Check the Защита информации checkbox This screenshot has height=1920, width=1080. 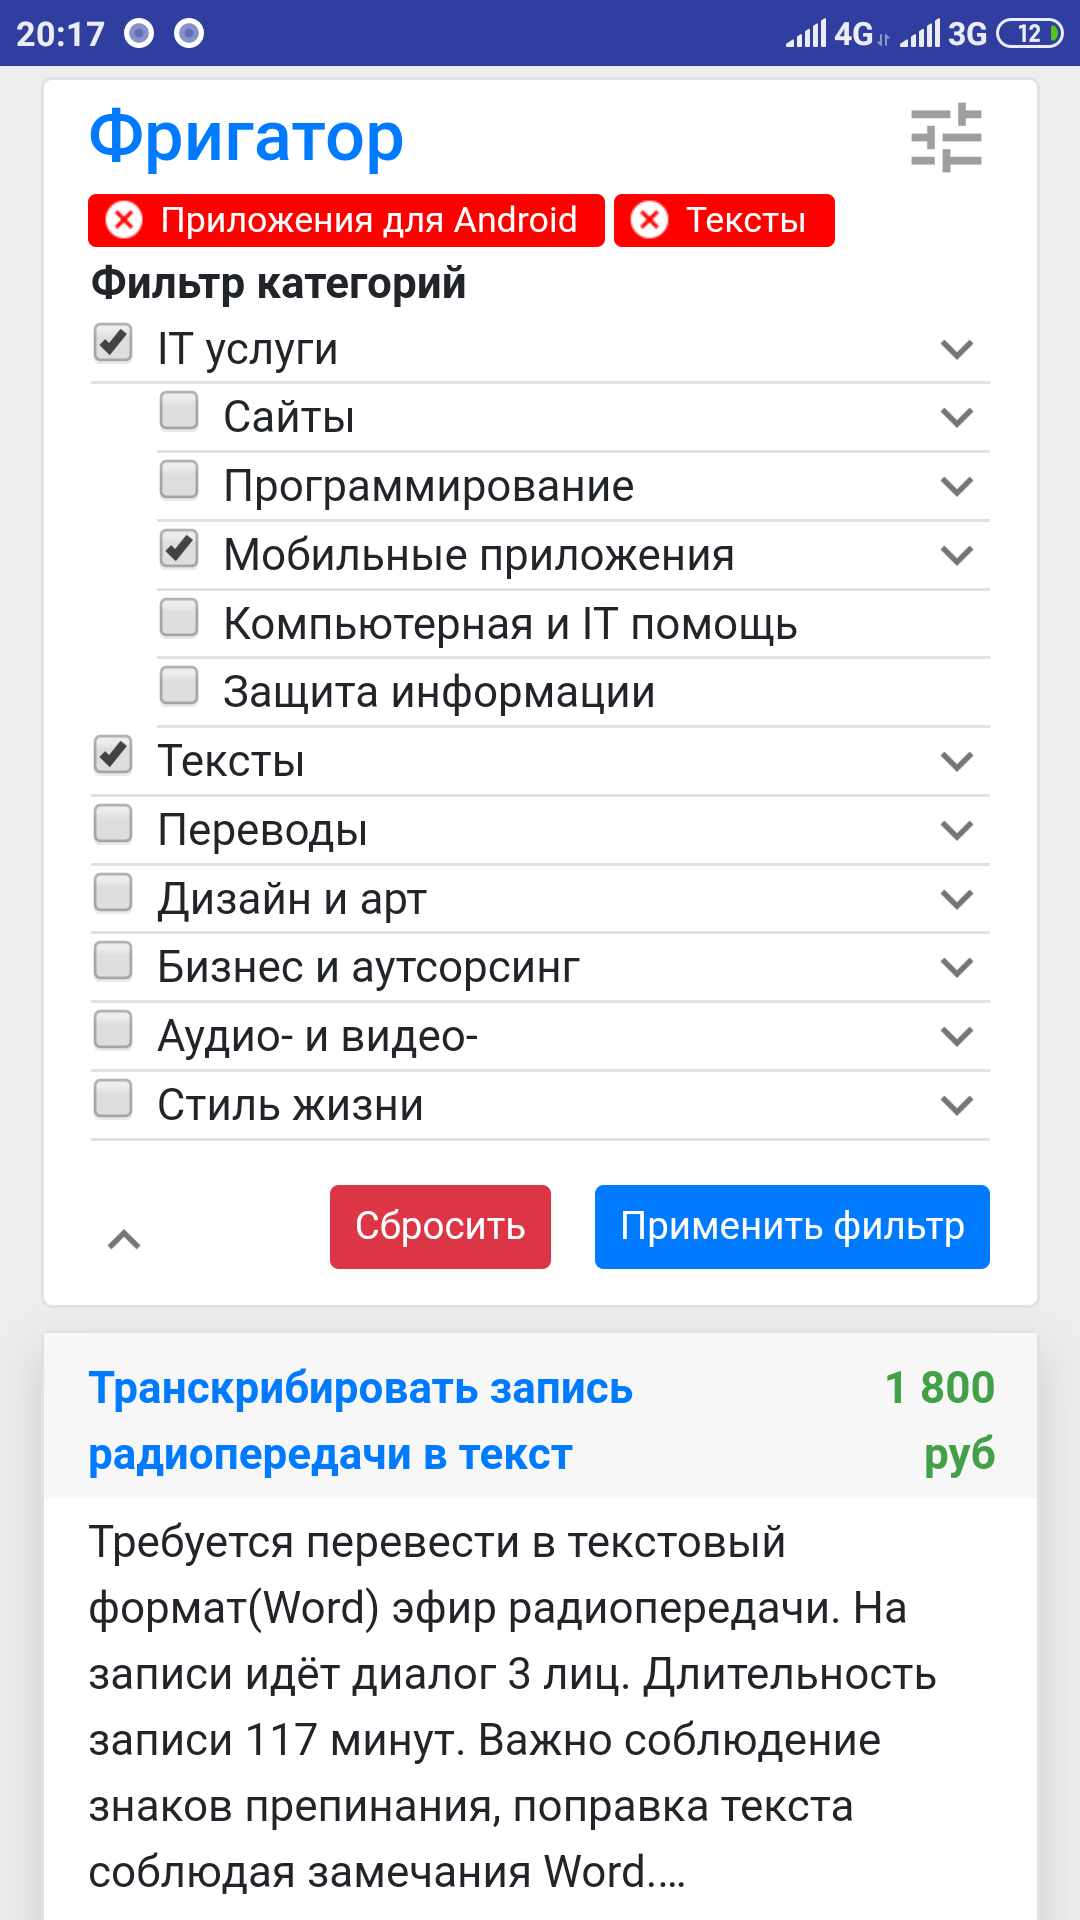pyautogui.click(x=179, y=686)
